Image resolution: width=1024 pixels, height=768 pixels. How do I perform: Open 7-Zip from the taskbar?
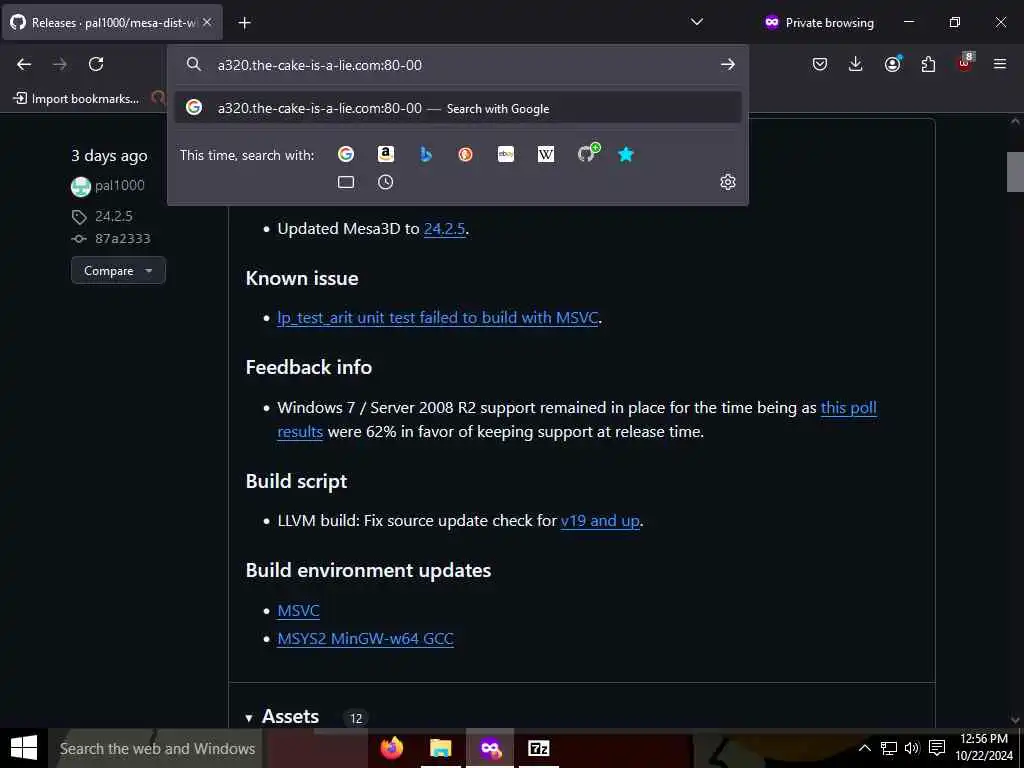click(x=539, y=748)
